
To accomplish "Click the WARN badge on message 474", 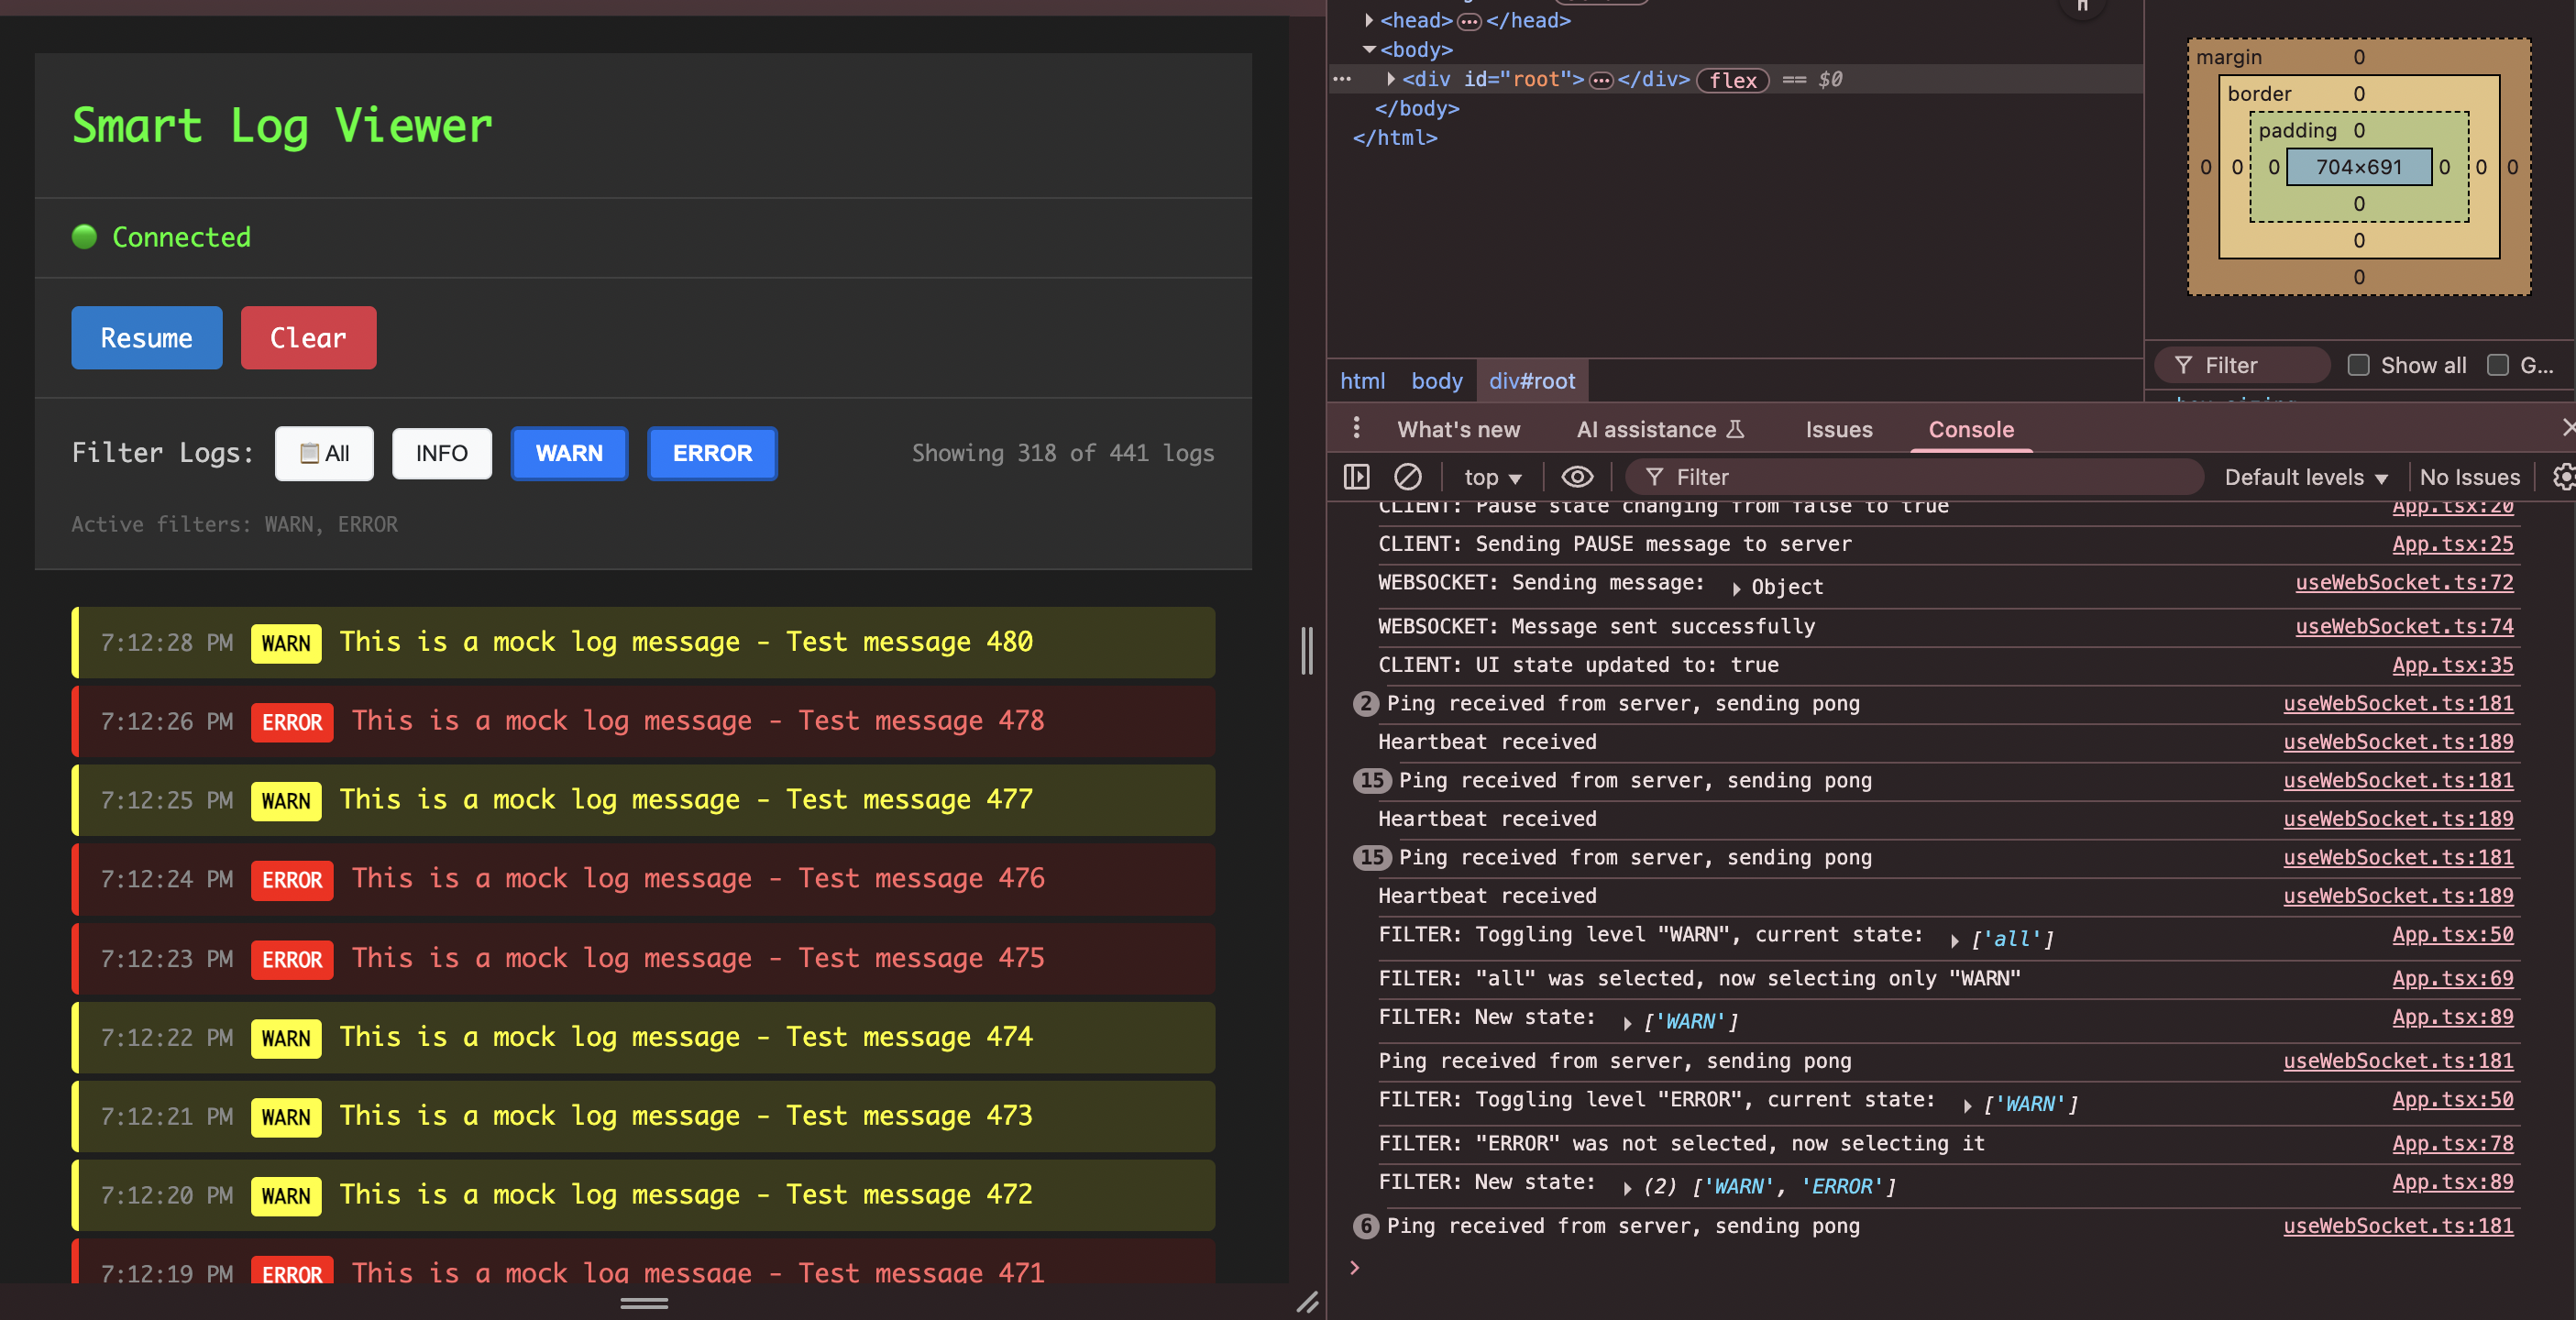I will pyautogui.click(x=286, y=1038).
